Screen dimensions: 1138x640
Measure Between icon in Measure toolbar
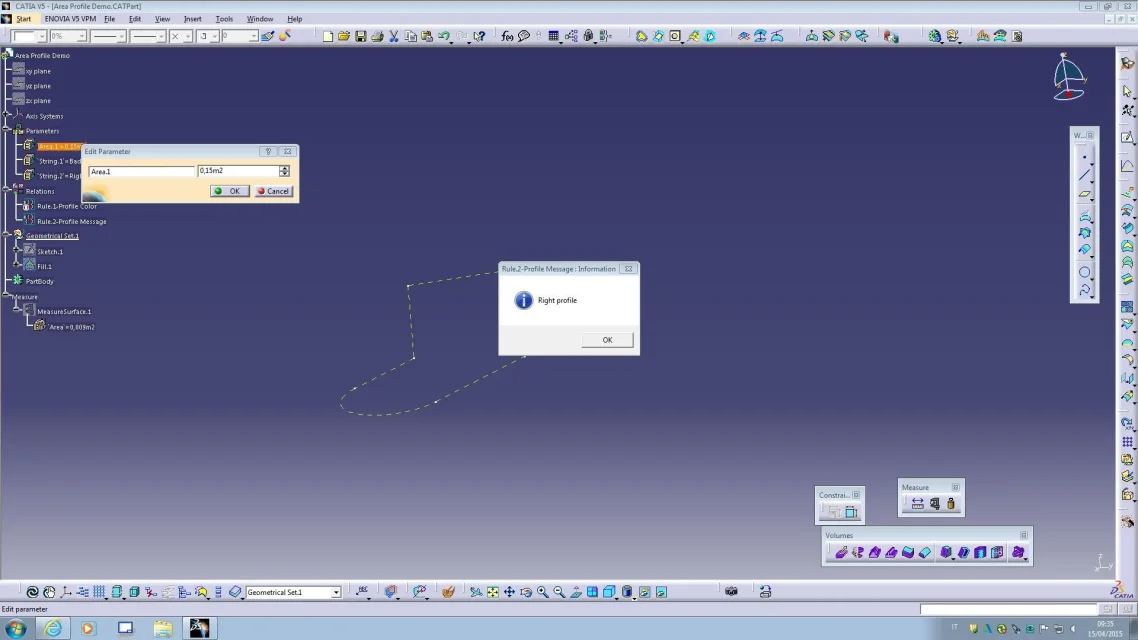917,504
